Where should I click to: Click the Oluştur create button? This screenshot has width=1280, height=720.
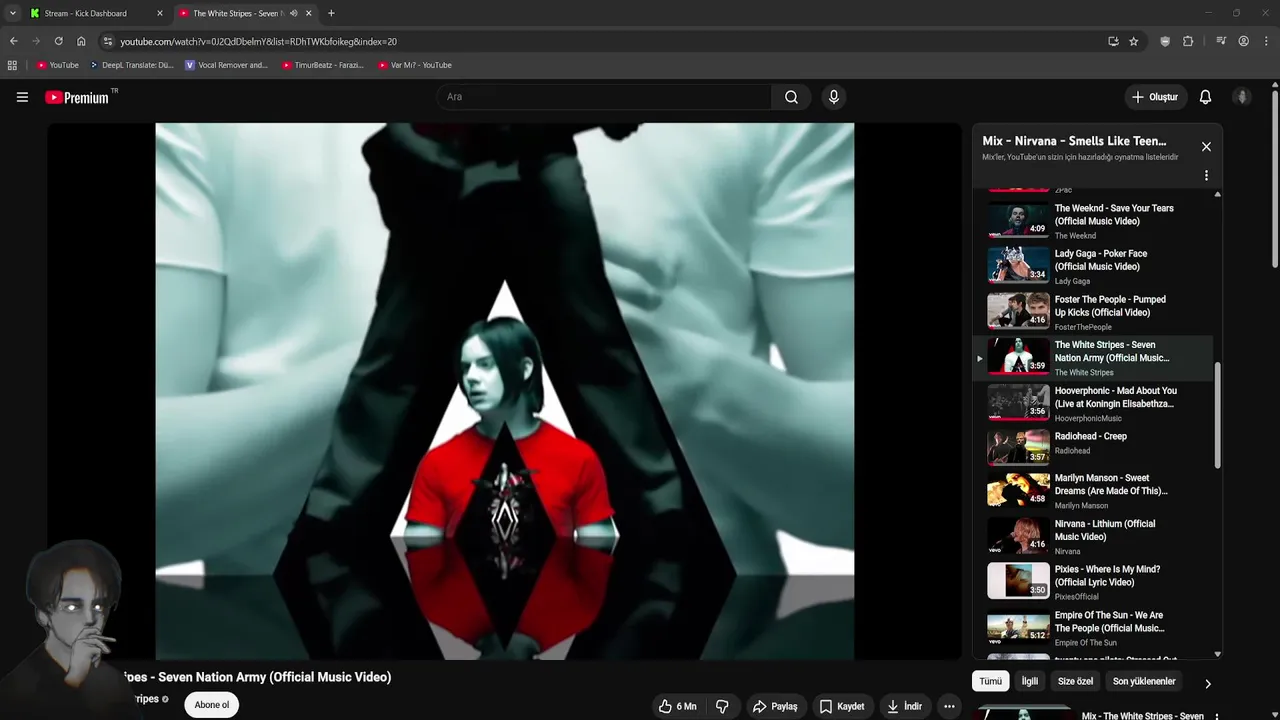pos(1154,97)
